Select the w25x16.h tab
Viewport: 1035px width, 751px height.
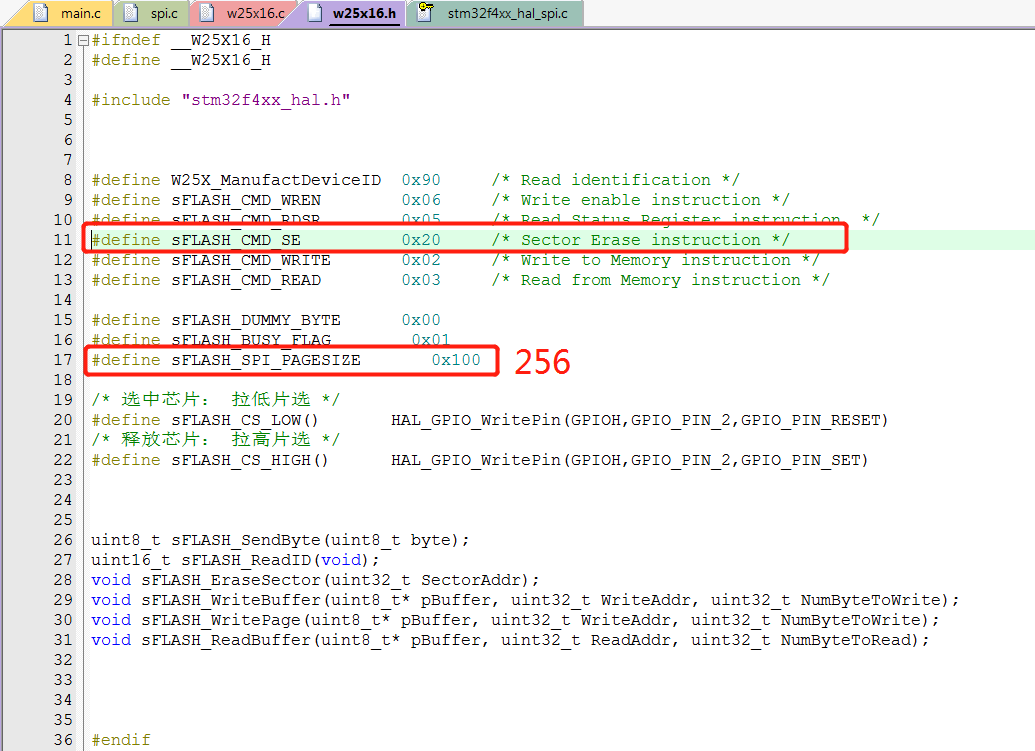click(358, 13)
